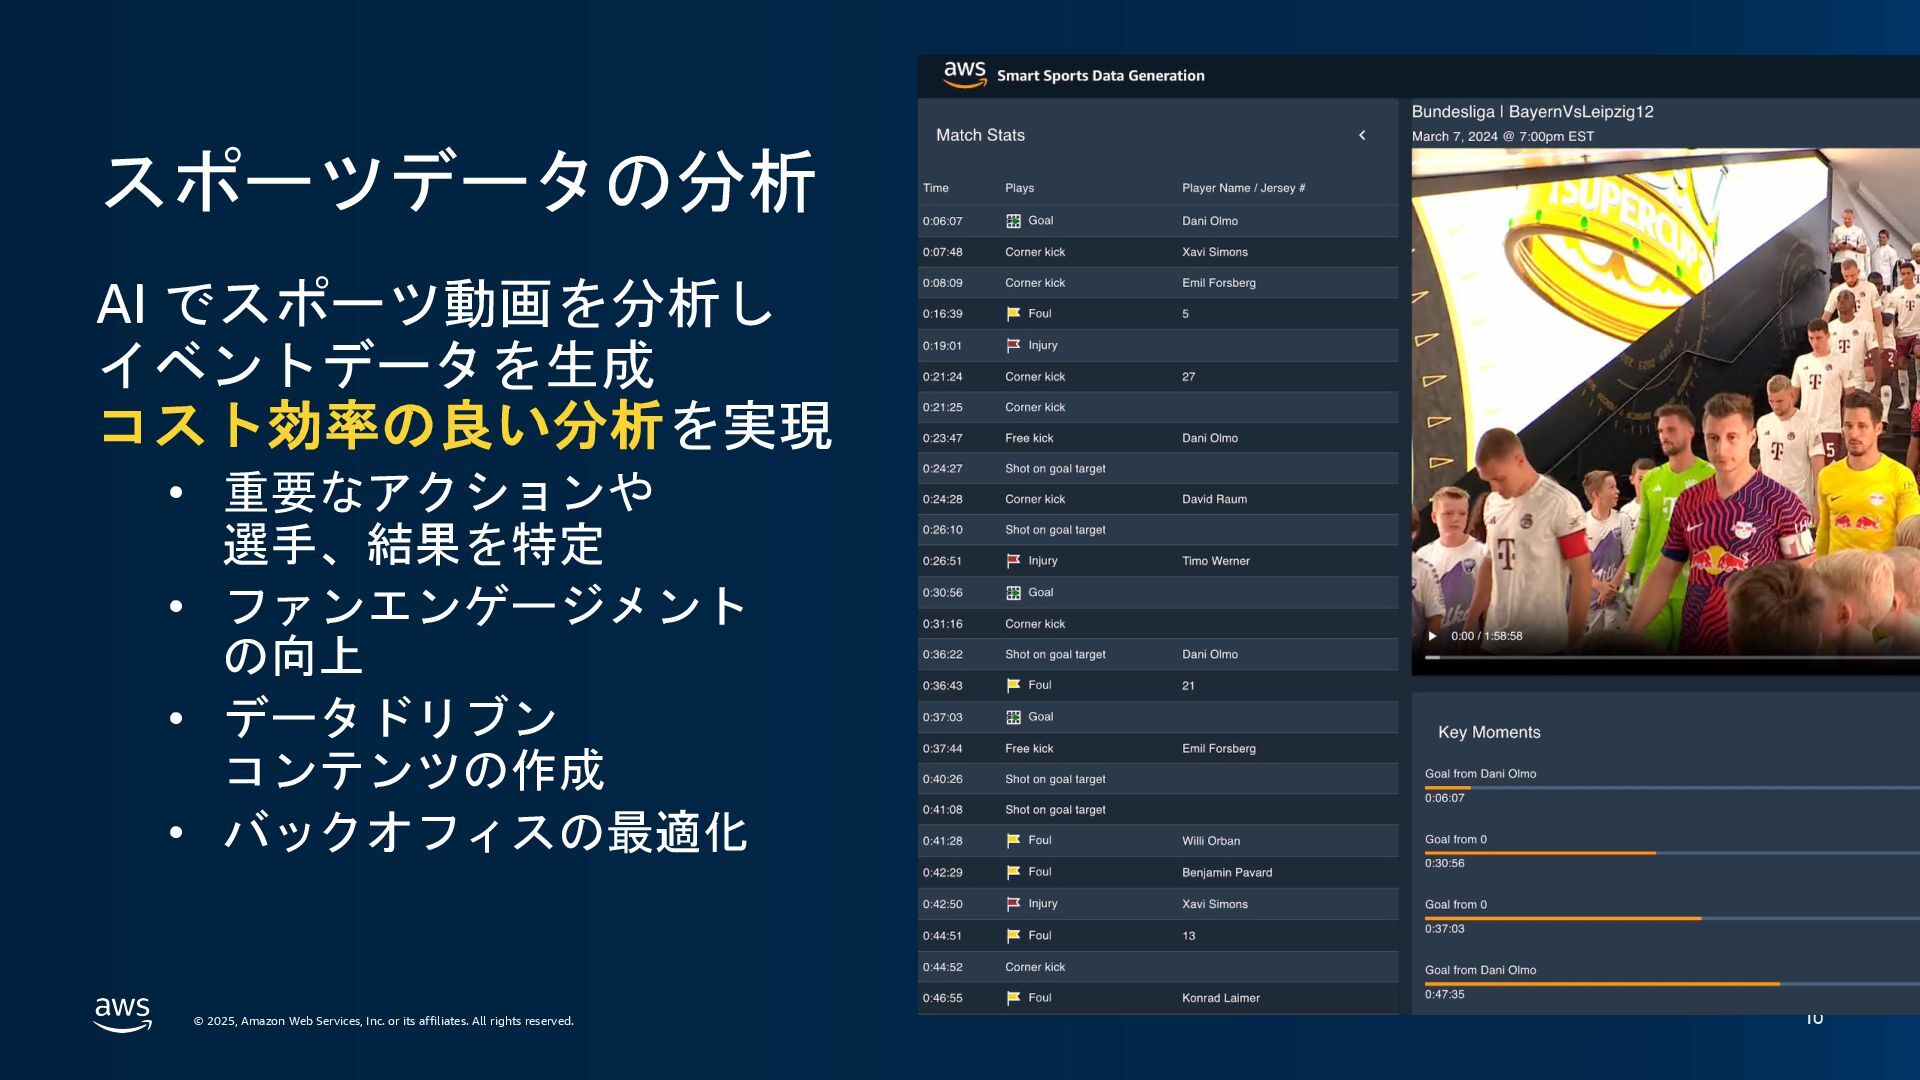This screenshot has width=1920, height=1080.
Task: Select Shot on goal target at 0:26:10
Action: [1158, 530]
